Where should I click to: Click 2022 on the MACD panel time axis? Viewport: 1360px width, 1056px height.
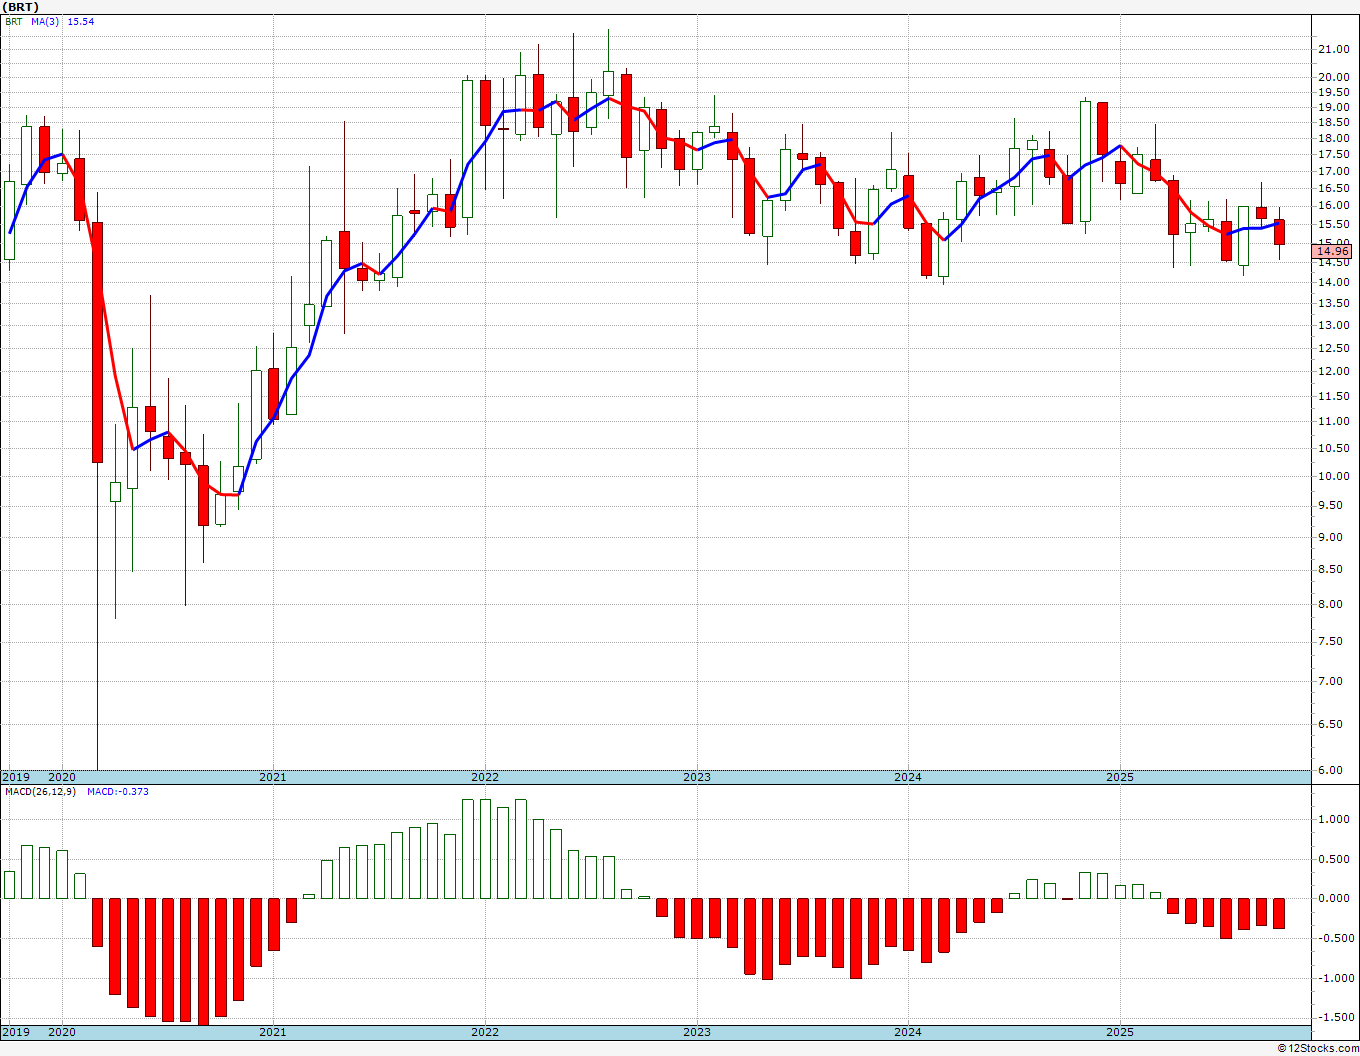(484, 1032)
